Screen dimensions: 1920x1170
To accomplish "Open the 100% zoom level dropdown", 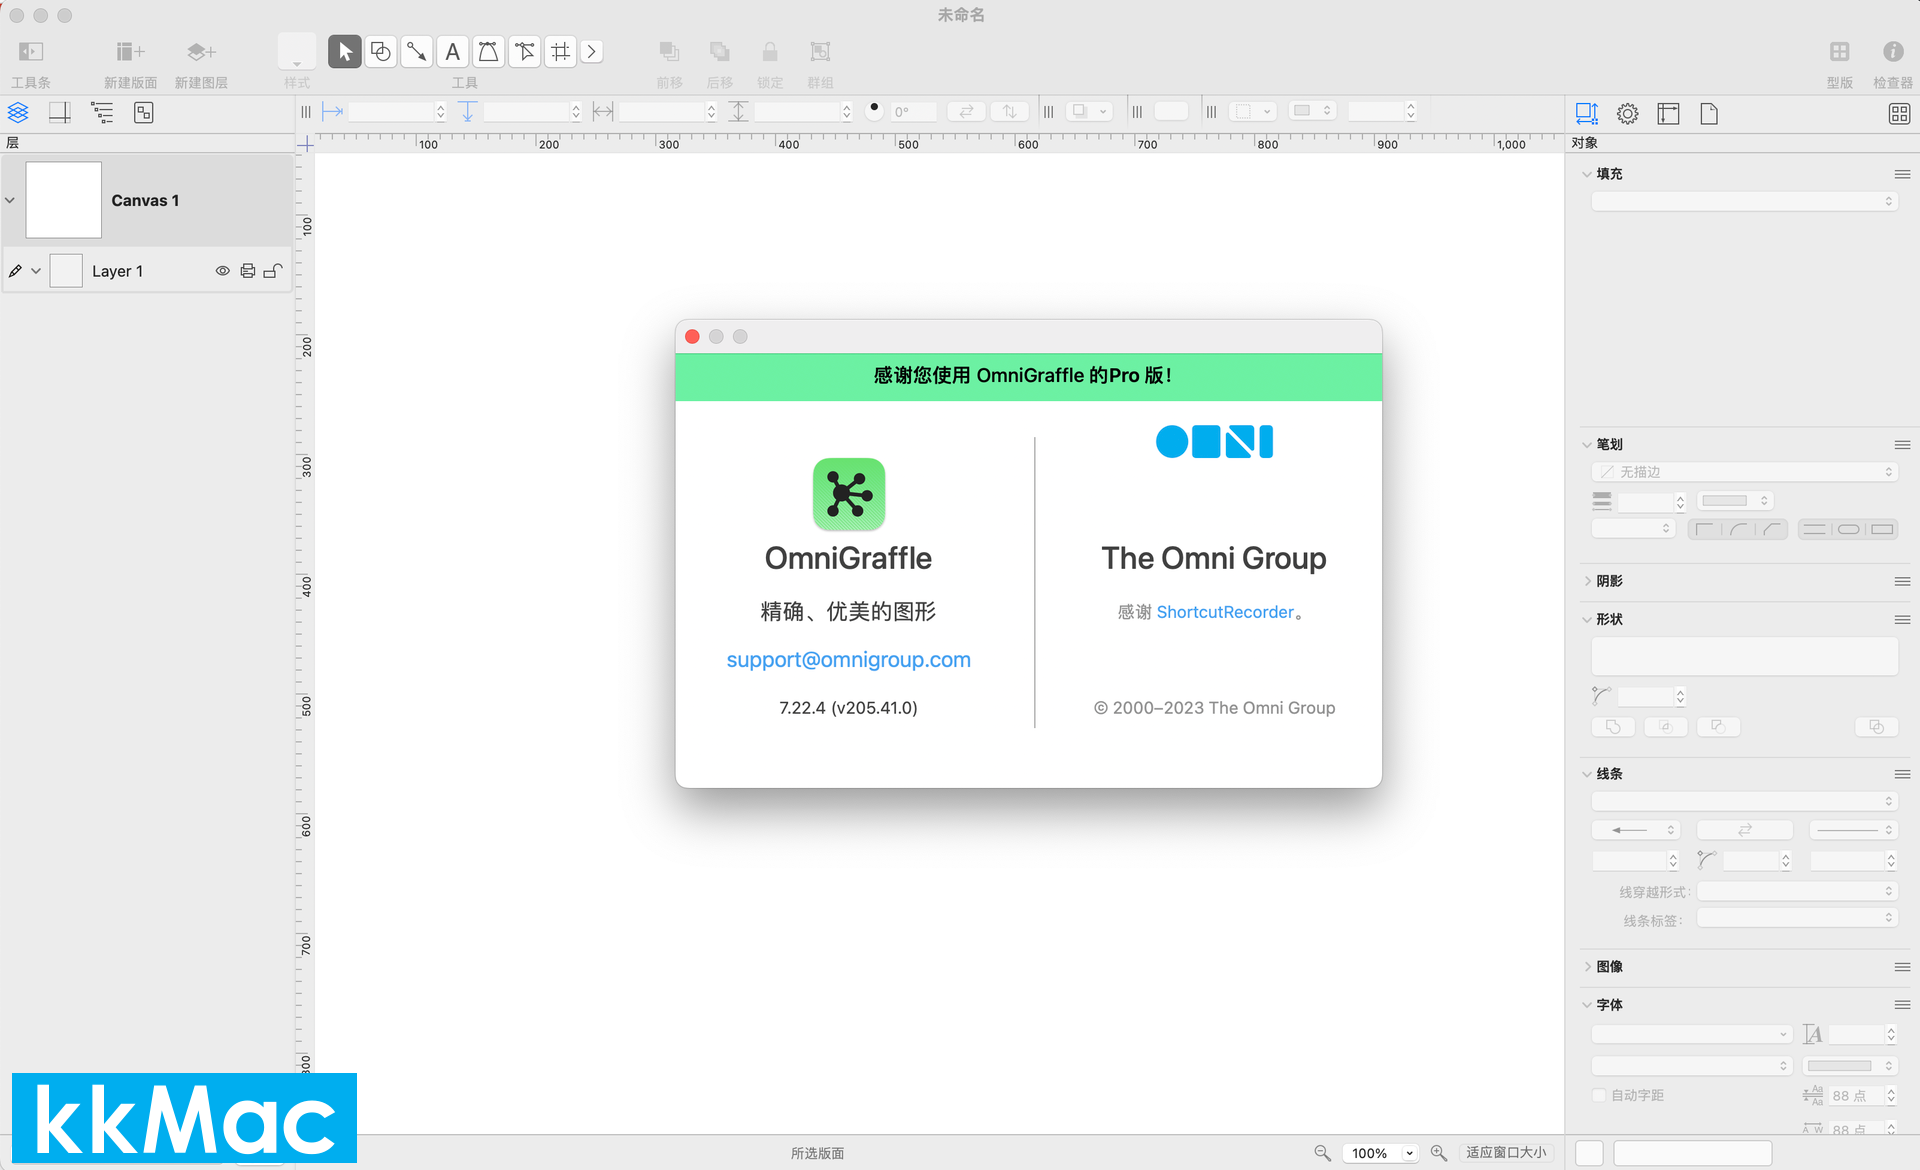I will click(1381, 1153).
